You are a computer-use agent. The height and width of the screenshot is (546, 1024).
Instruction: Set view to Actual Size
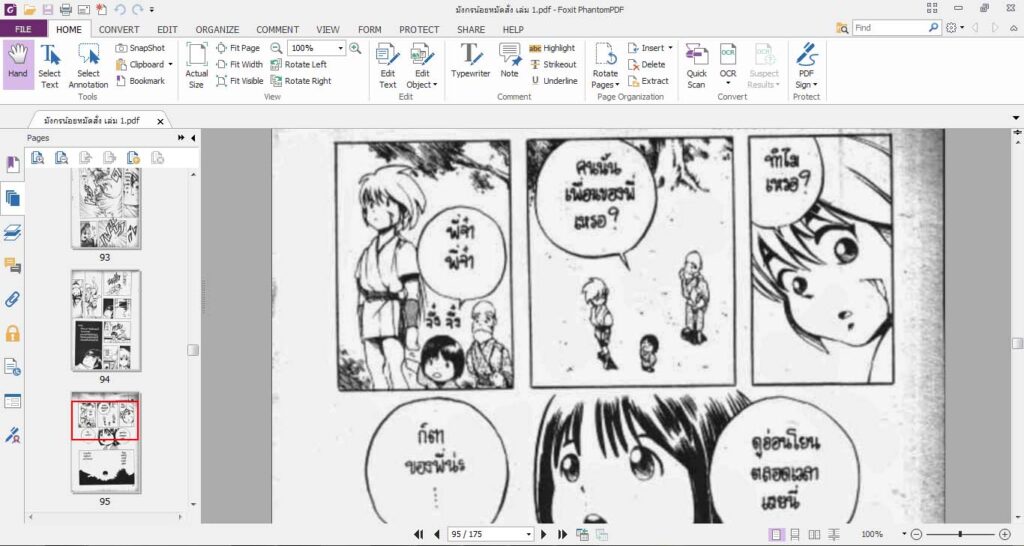coord(196,66)
